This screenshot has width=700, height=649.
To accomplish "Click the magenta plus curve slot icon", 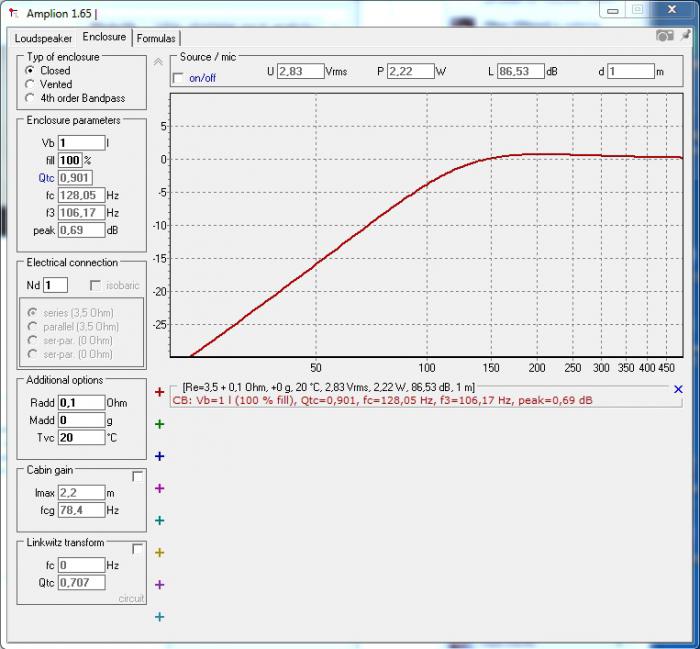I will 159,488.
